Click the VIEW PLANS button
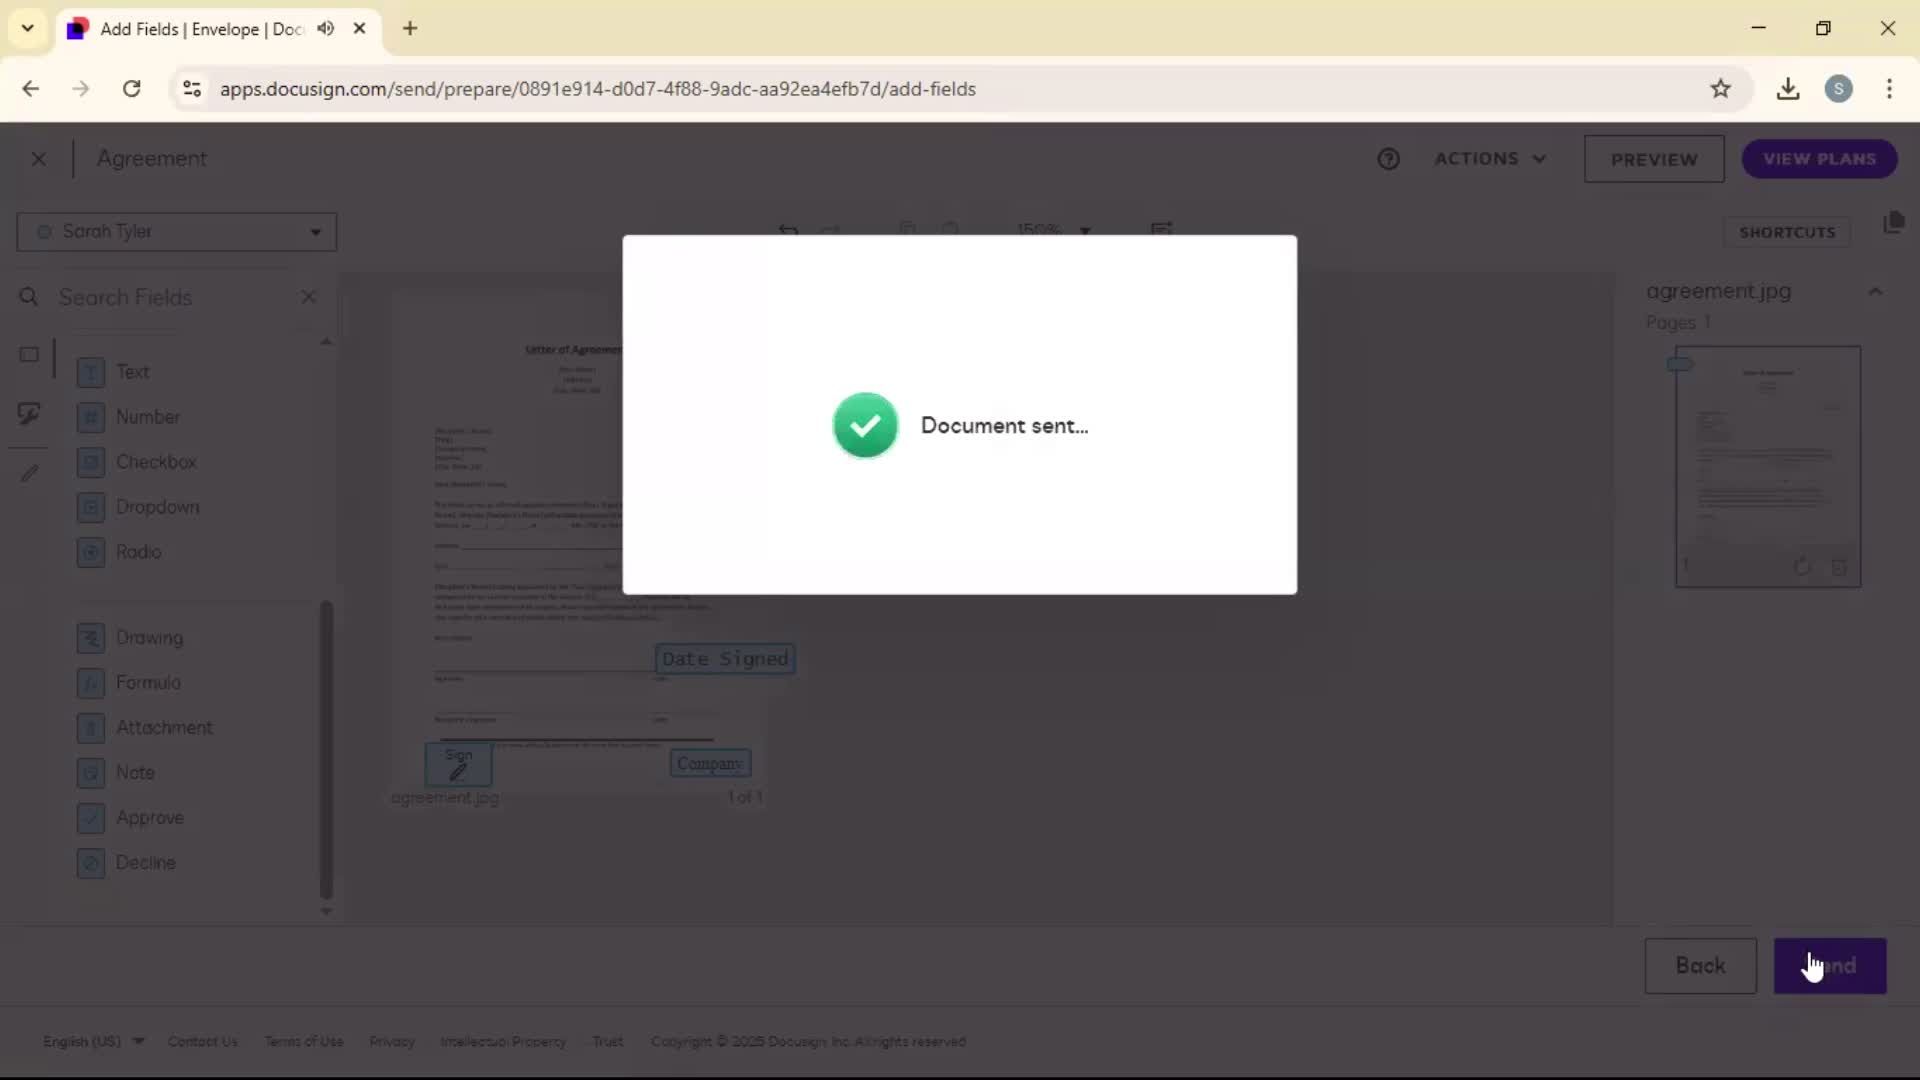Screen dimensions: 1920x1080 coord(1819,160)
